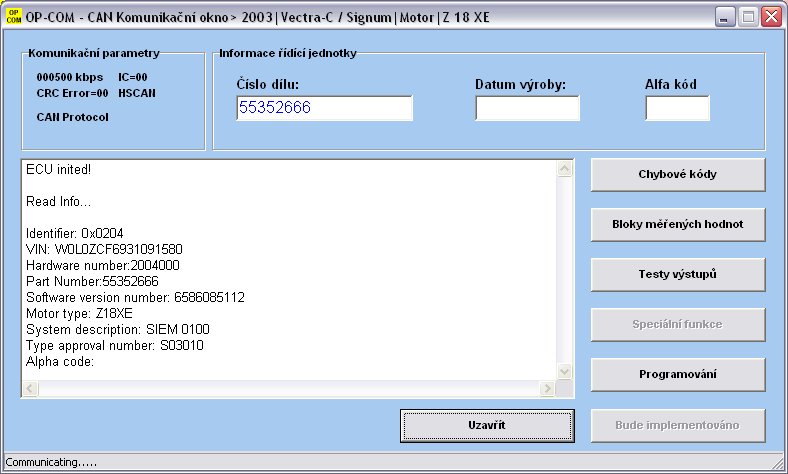Select the Software version number line
The image size is (788, 474).
(x=135, y=298)
